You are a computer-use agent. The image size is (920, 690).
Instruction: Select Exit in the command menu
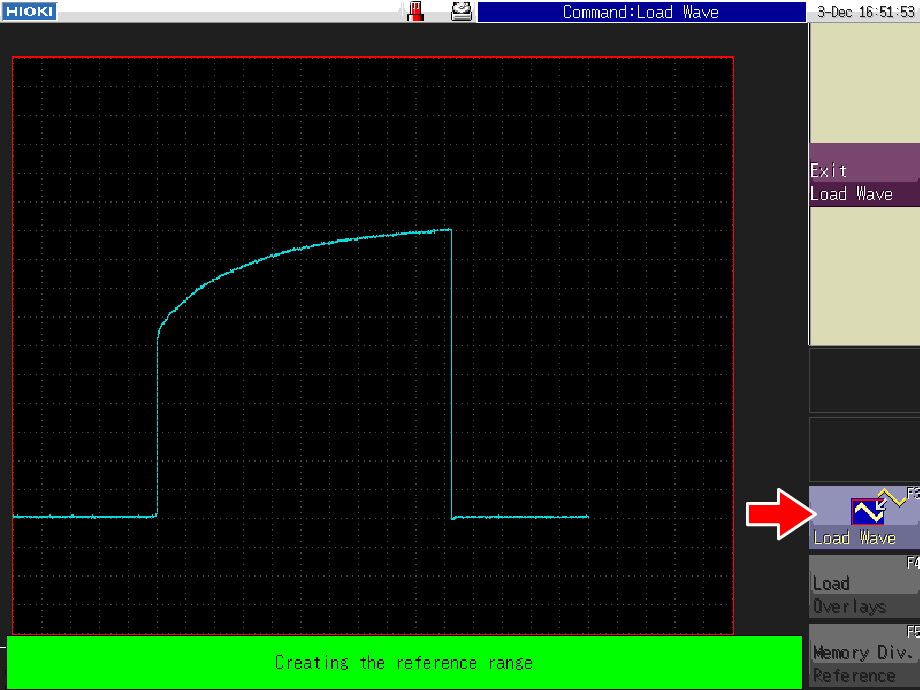(863, 170)
